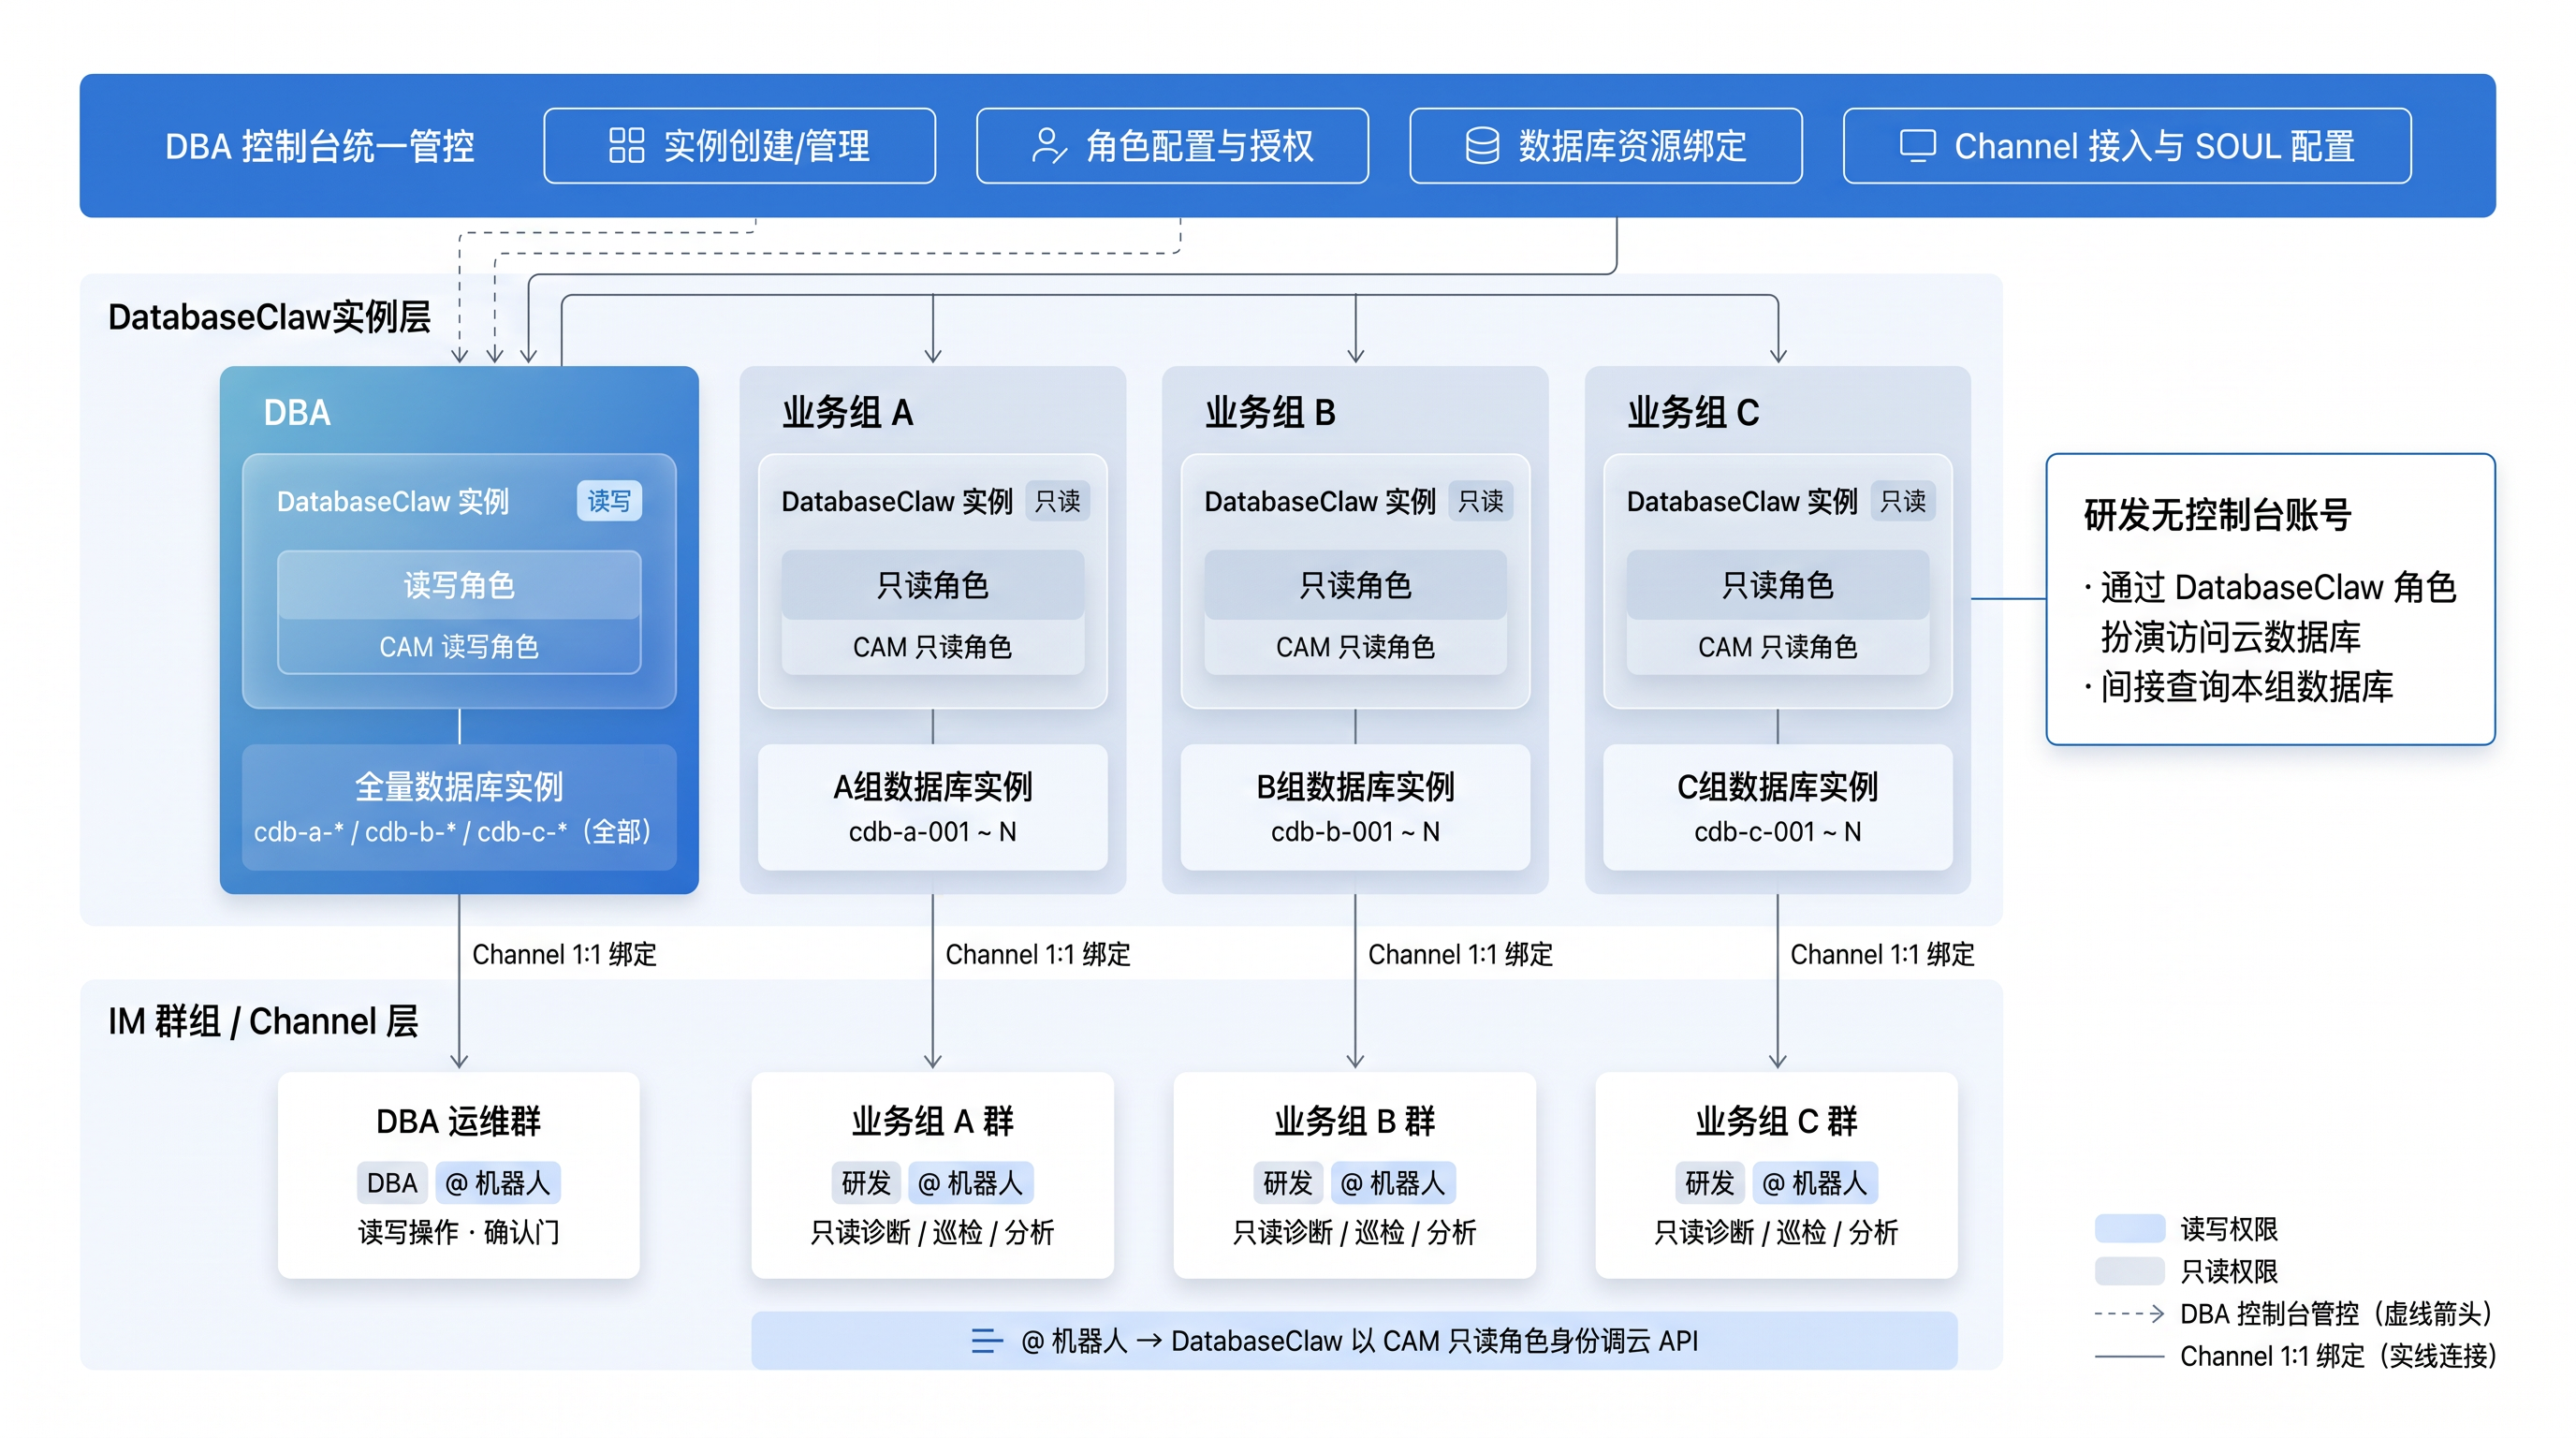Click the IM 群组 / Channel 层 label
Viewport: 2576px width, 1438px height.
(263, 1021)
